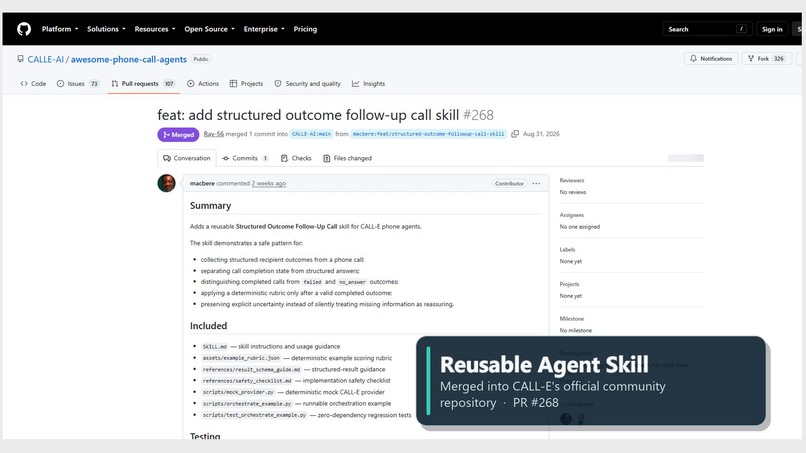Click the macbere feat/structured-outcome-followup-call-skill branch label

tap(428, 134)
